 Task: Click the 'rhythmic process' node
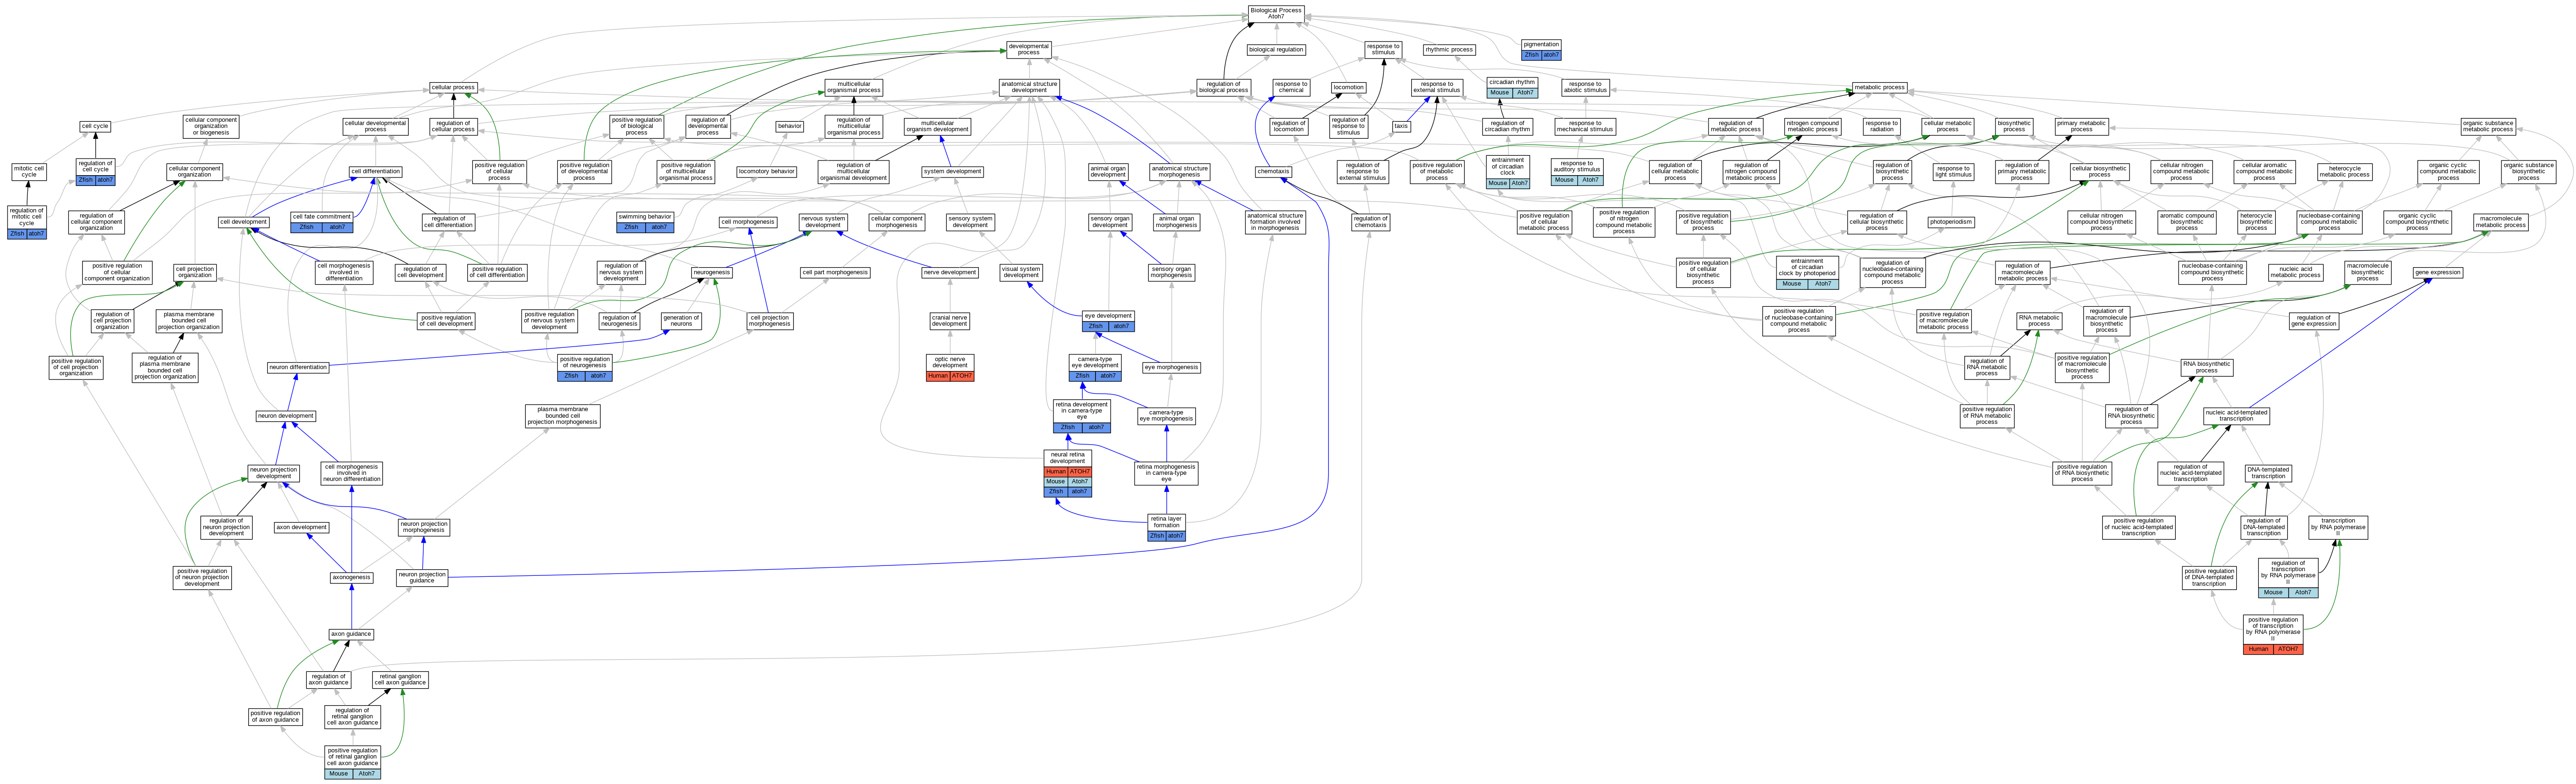(x=1449, y=49)
